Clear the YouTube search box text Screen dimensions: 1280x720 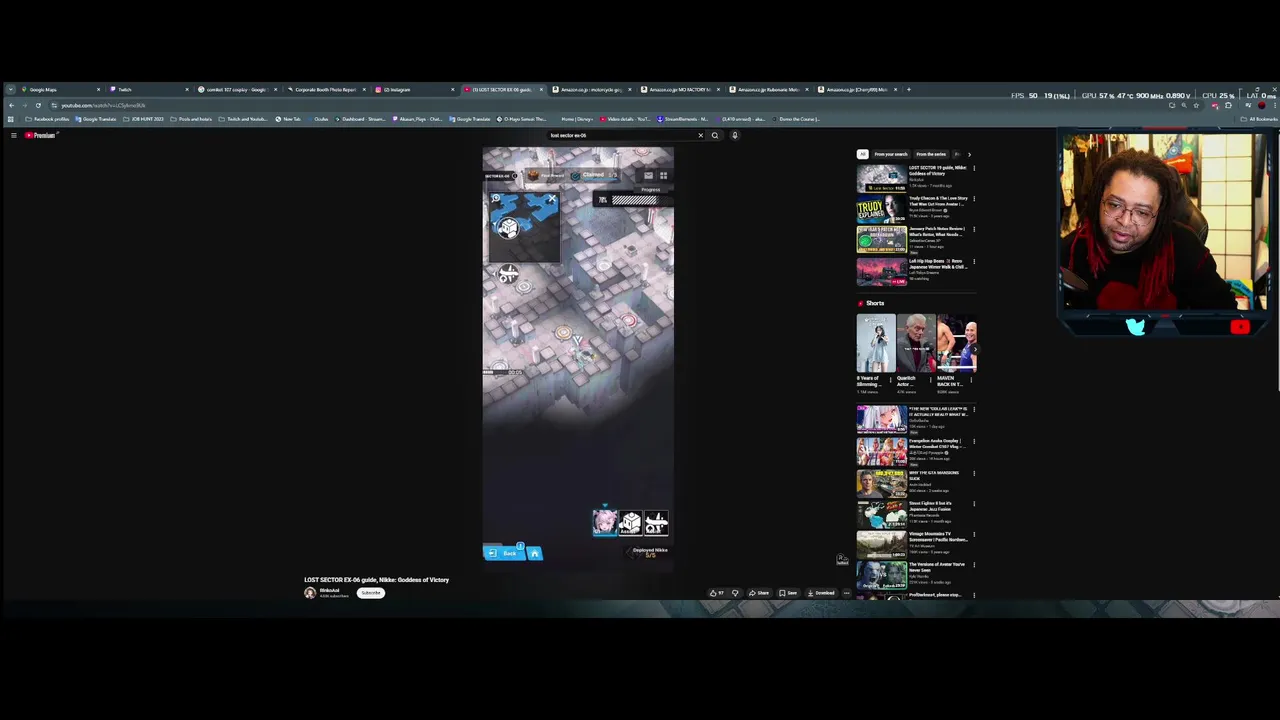[700, 135]
